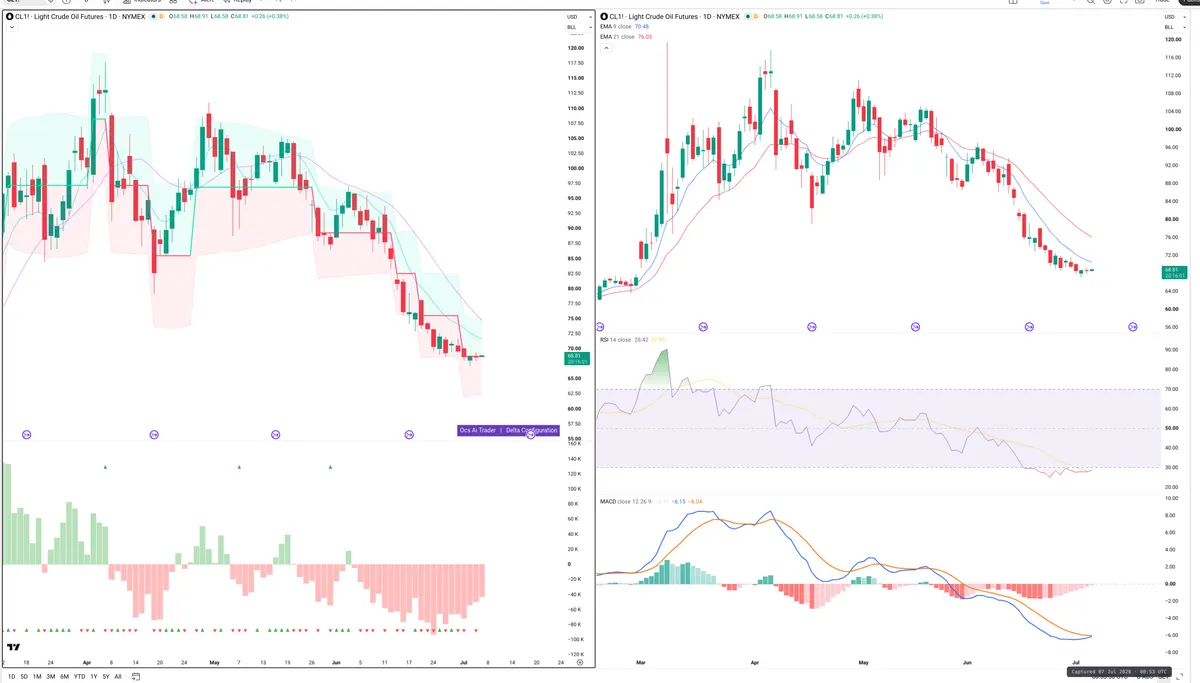Click the 90.00 level on RSI axis
1200x683 pixels.
(1170, 349)
